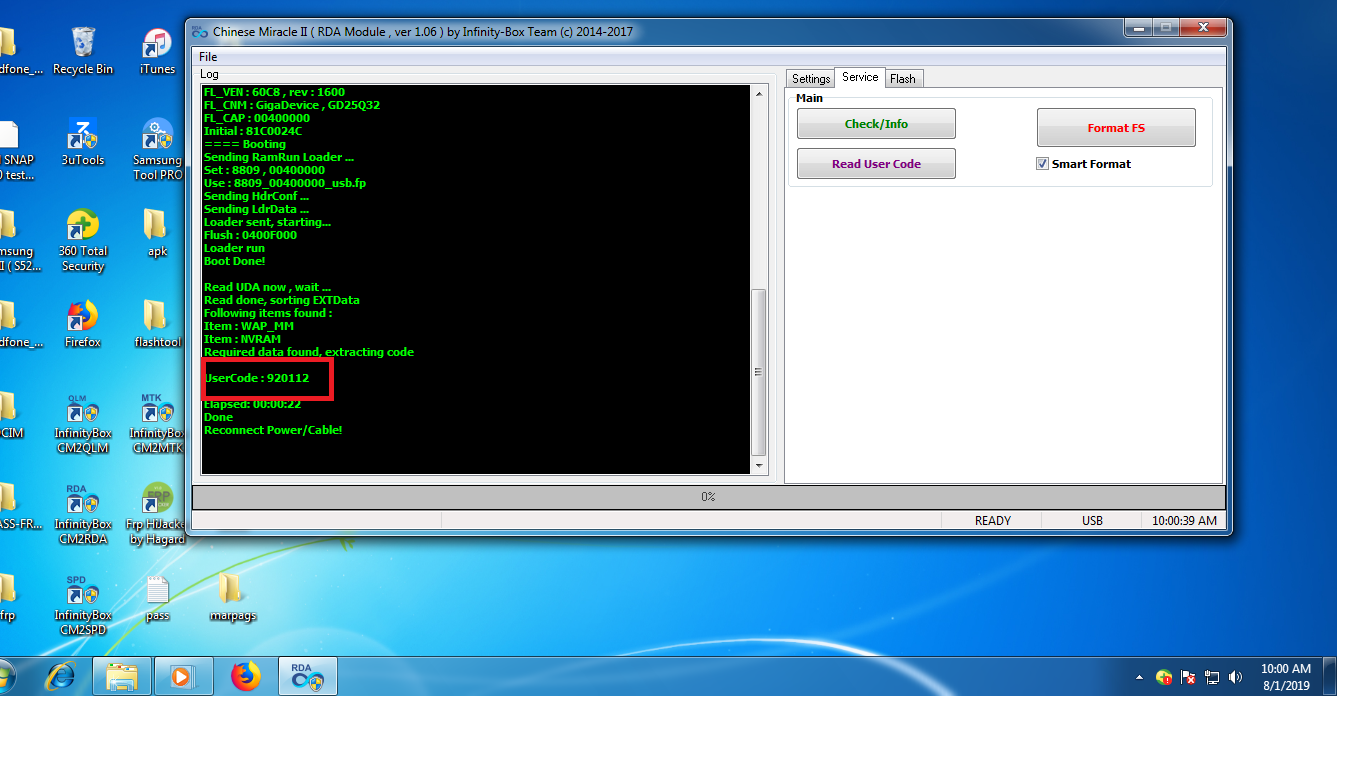Click the Chinese Miracle II title bar icon
Screen dimensions: 1366x768
(198, 31)
